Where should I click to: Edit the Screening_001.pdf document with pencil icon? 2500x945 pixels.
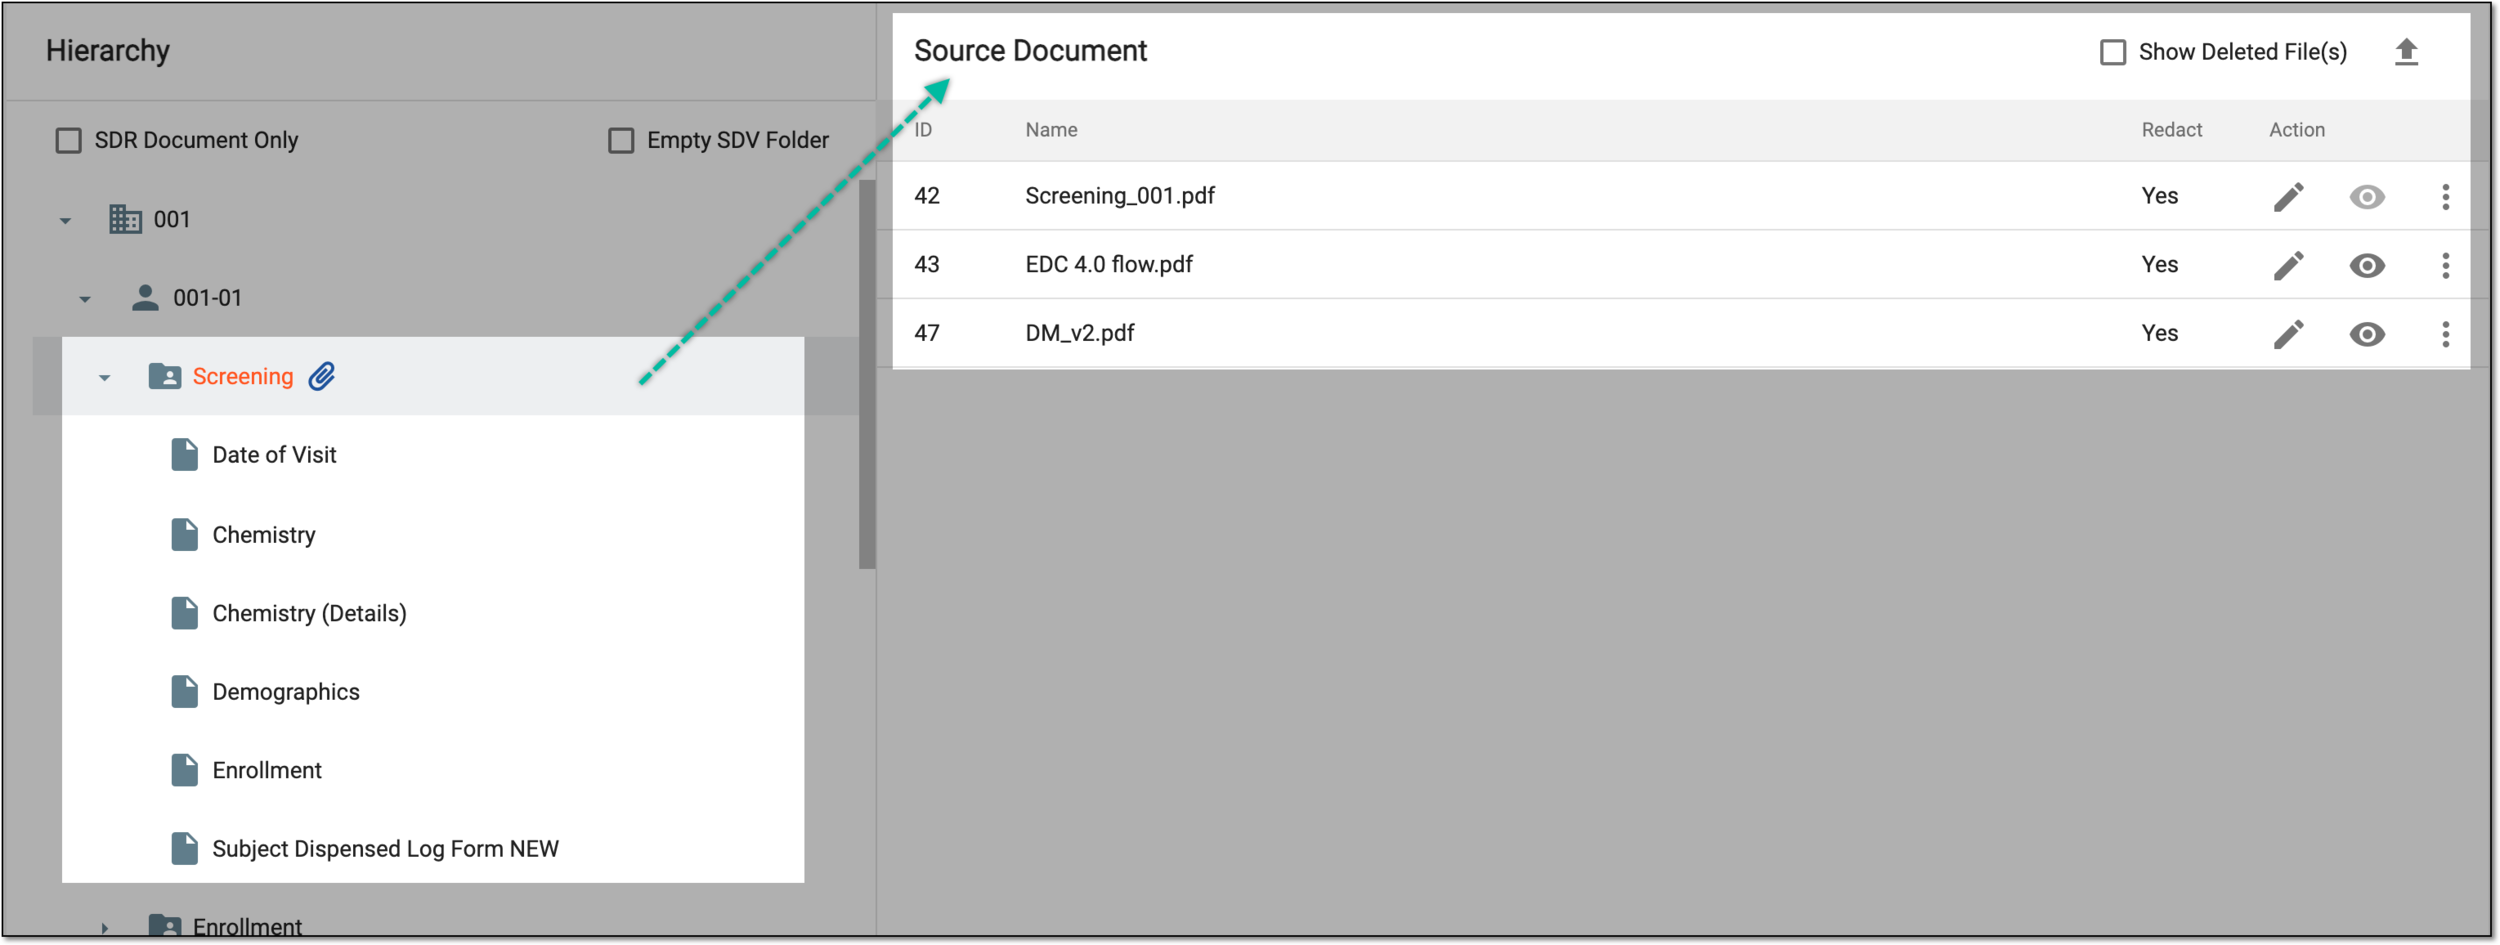2288,197
